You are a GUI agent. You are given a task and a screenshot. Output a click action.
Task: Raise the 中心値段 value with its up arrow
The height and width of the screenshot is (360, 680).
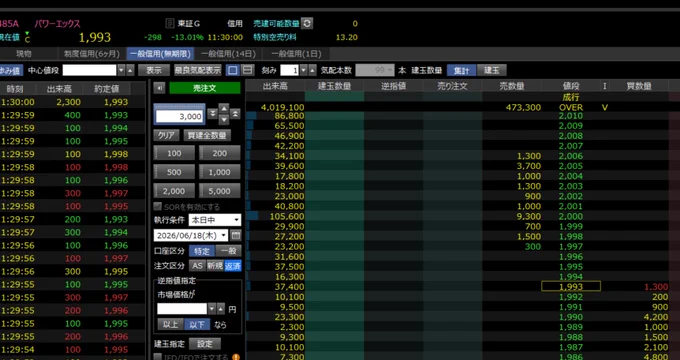point(130,70)
